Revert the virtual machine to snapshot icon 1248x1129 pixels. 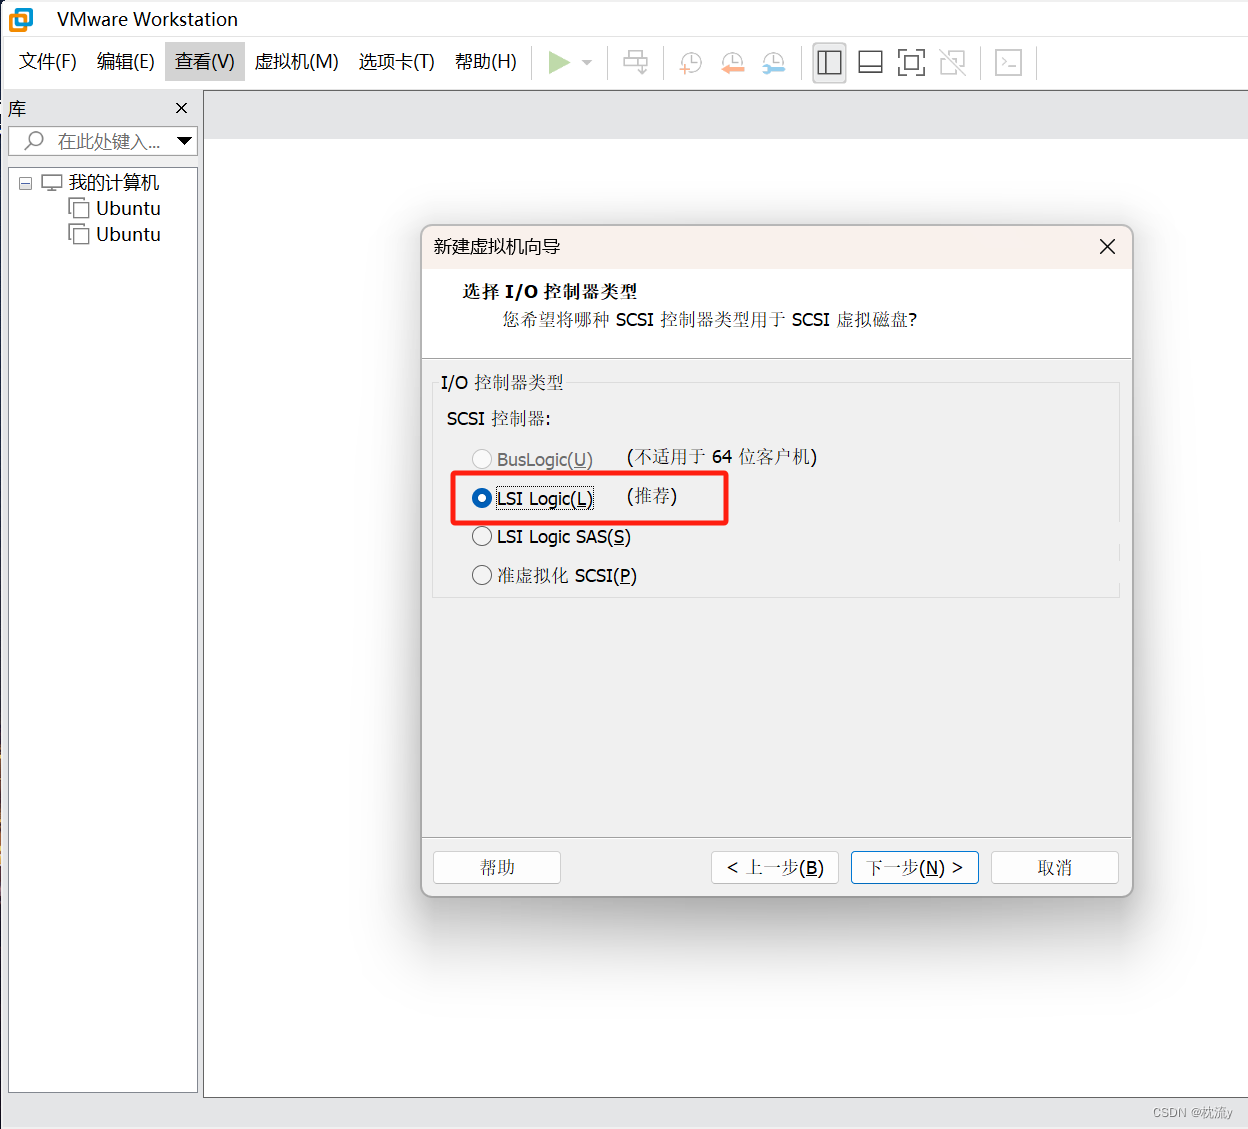click(732, 63)
